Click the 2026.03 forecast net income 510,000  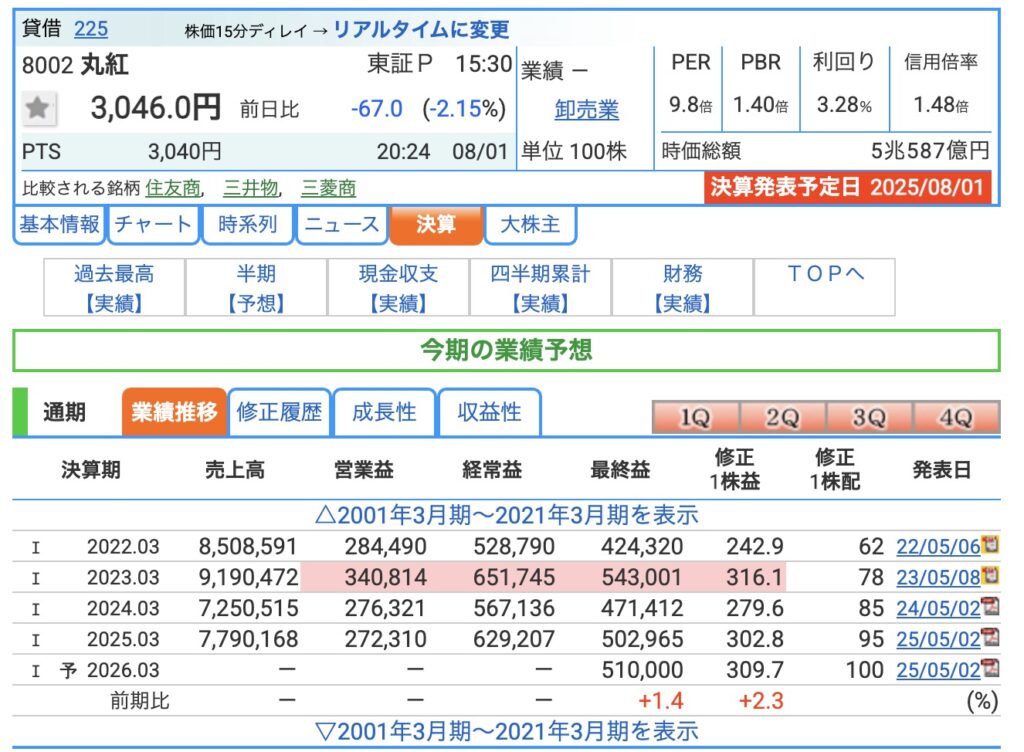(x=642, y=670)
